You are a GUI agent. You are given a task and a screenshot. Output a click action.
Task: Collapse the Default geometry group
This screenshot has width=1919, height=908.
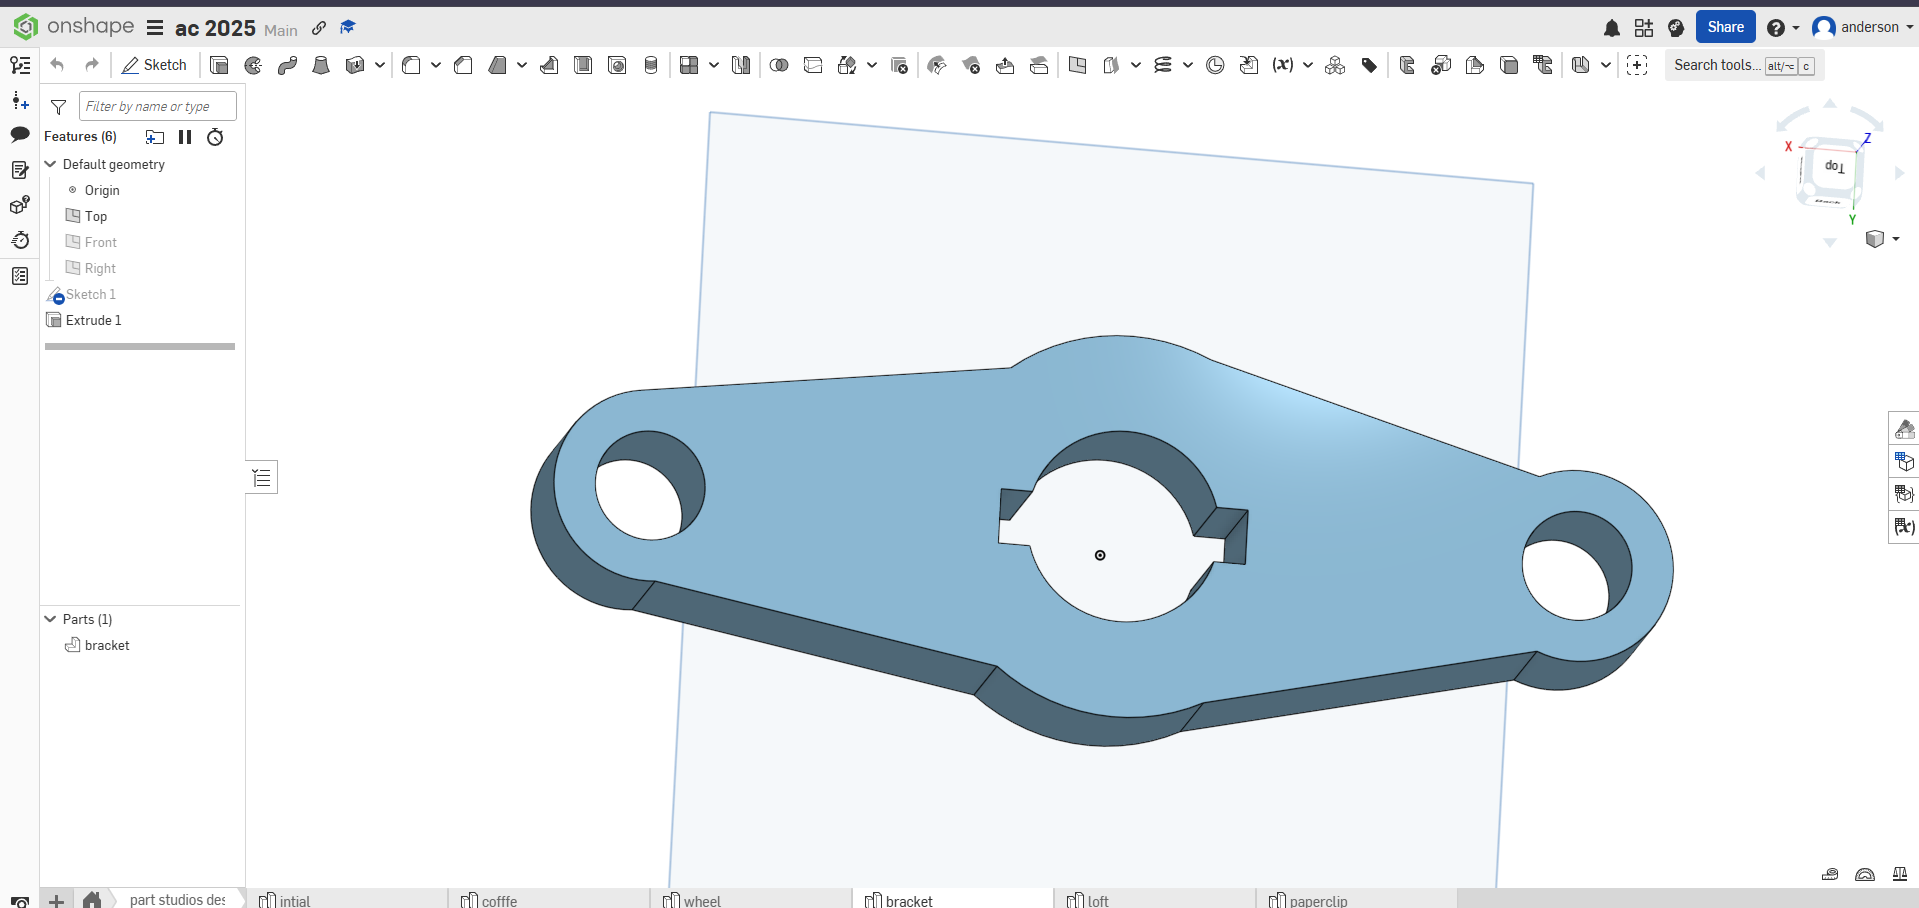point(51,164)
